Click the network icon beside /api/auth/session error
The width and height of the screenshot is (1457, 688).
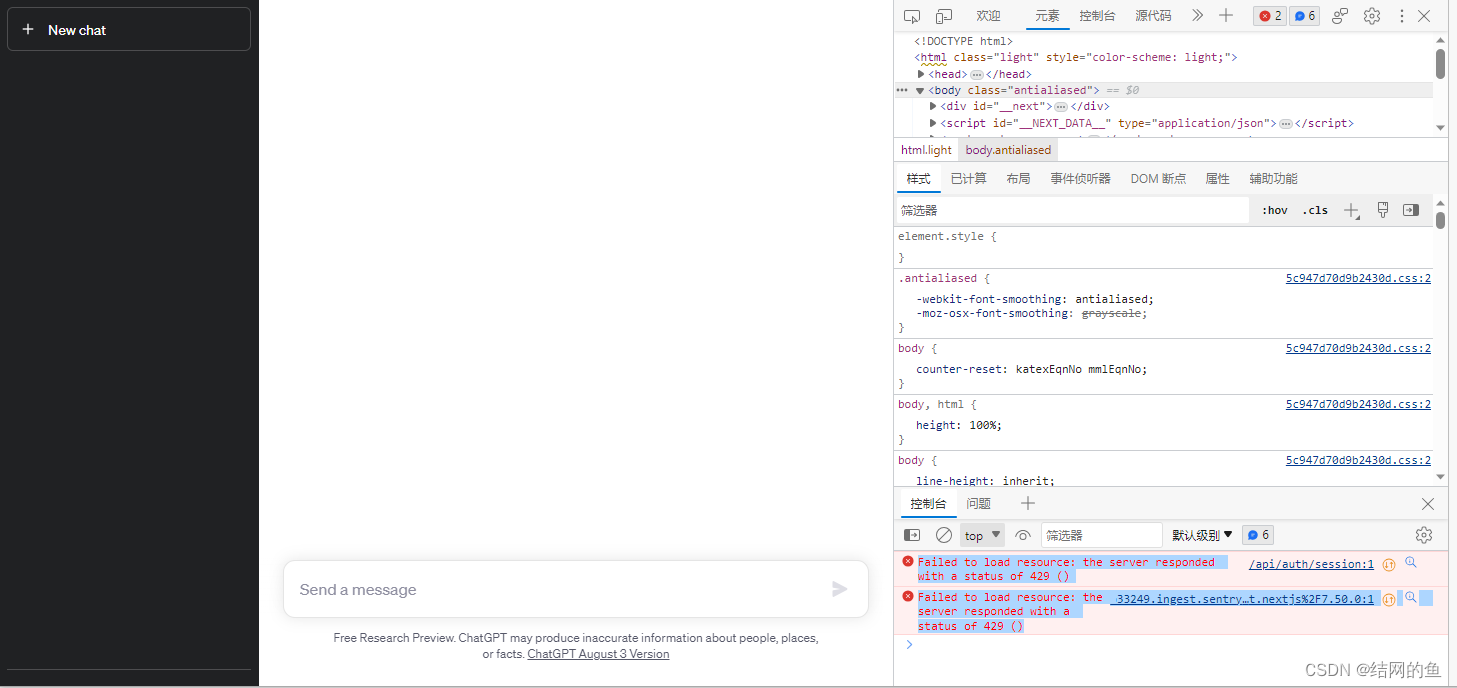(1389, 565)
